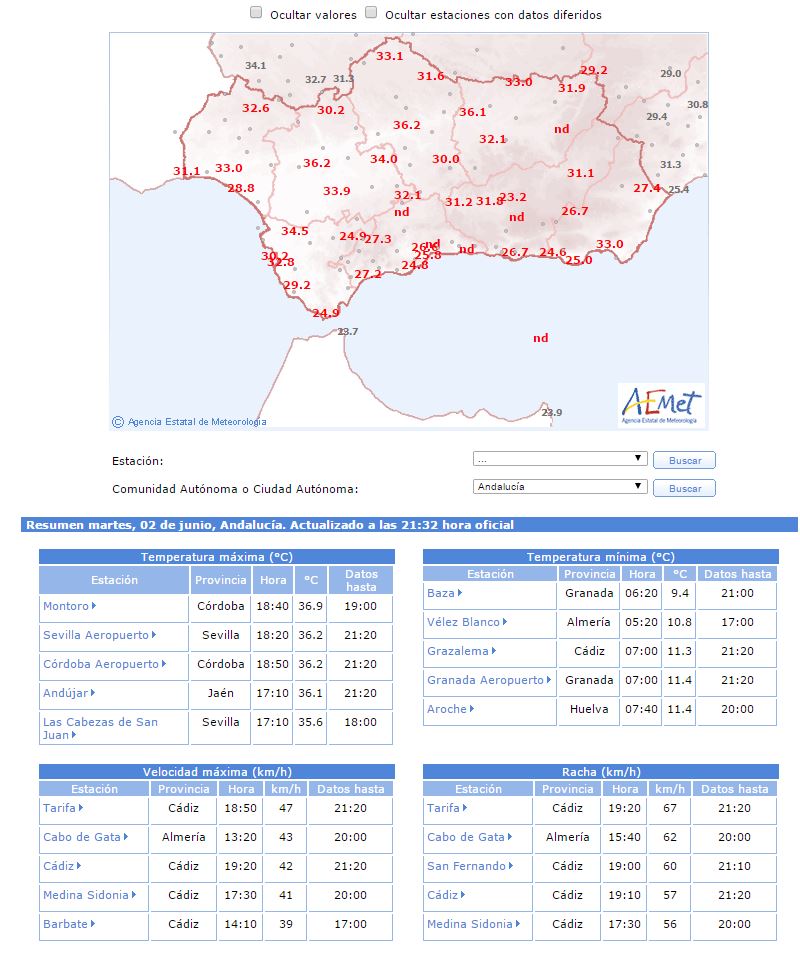
Task: Open Vélez Blanco station link
Action: 463,622
